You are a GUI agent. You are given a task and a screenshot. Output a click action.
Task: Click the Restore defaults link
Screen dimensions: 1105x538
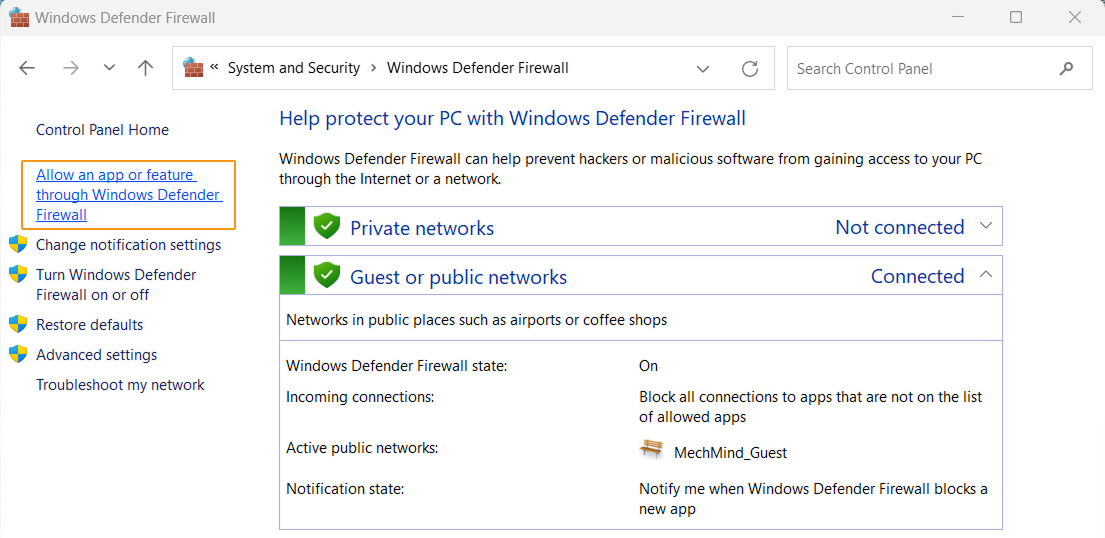[x=89, y=325]
